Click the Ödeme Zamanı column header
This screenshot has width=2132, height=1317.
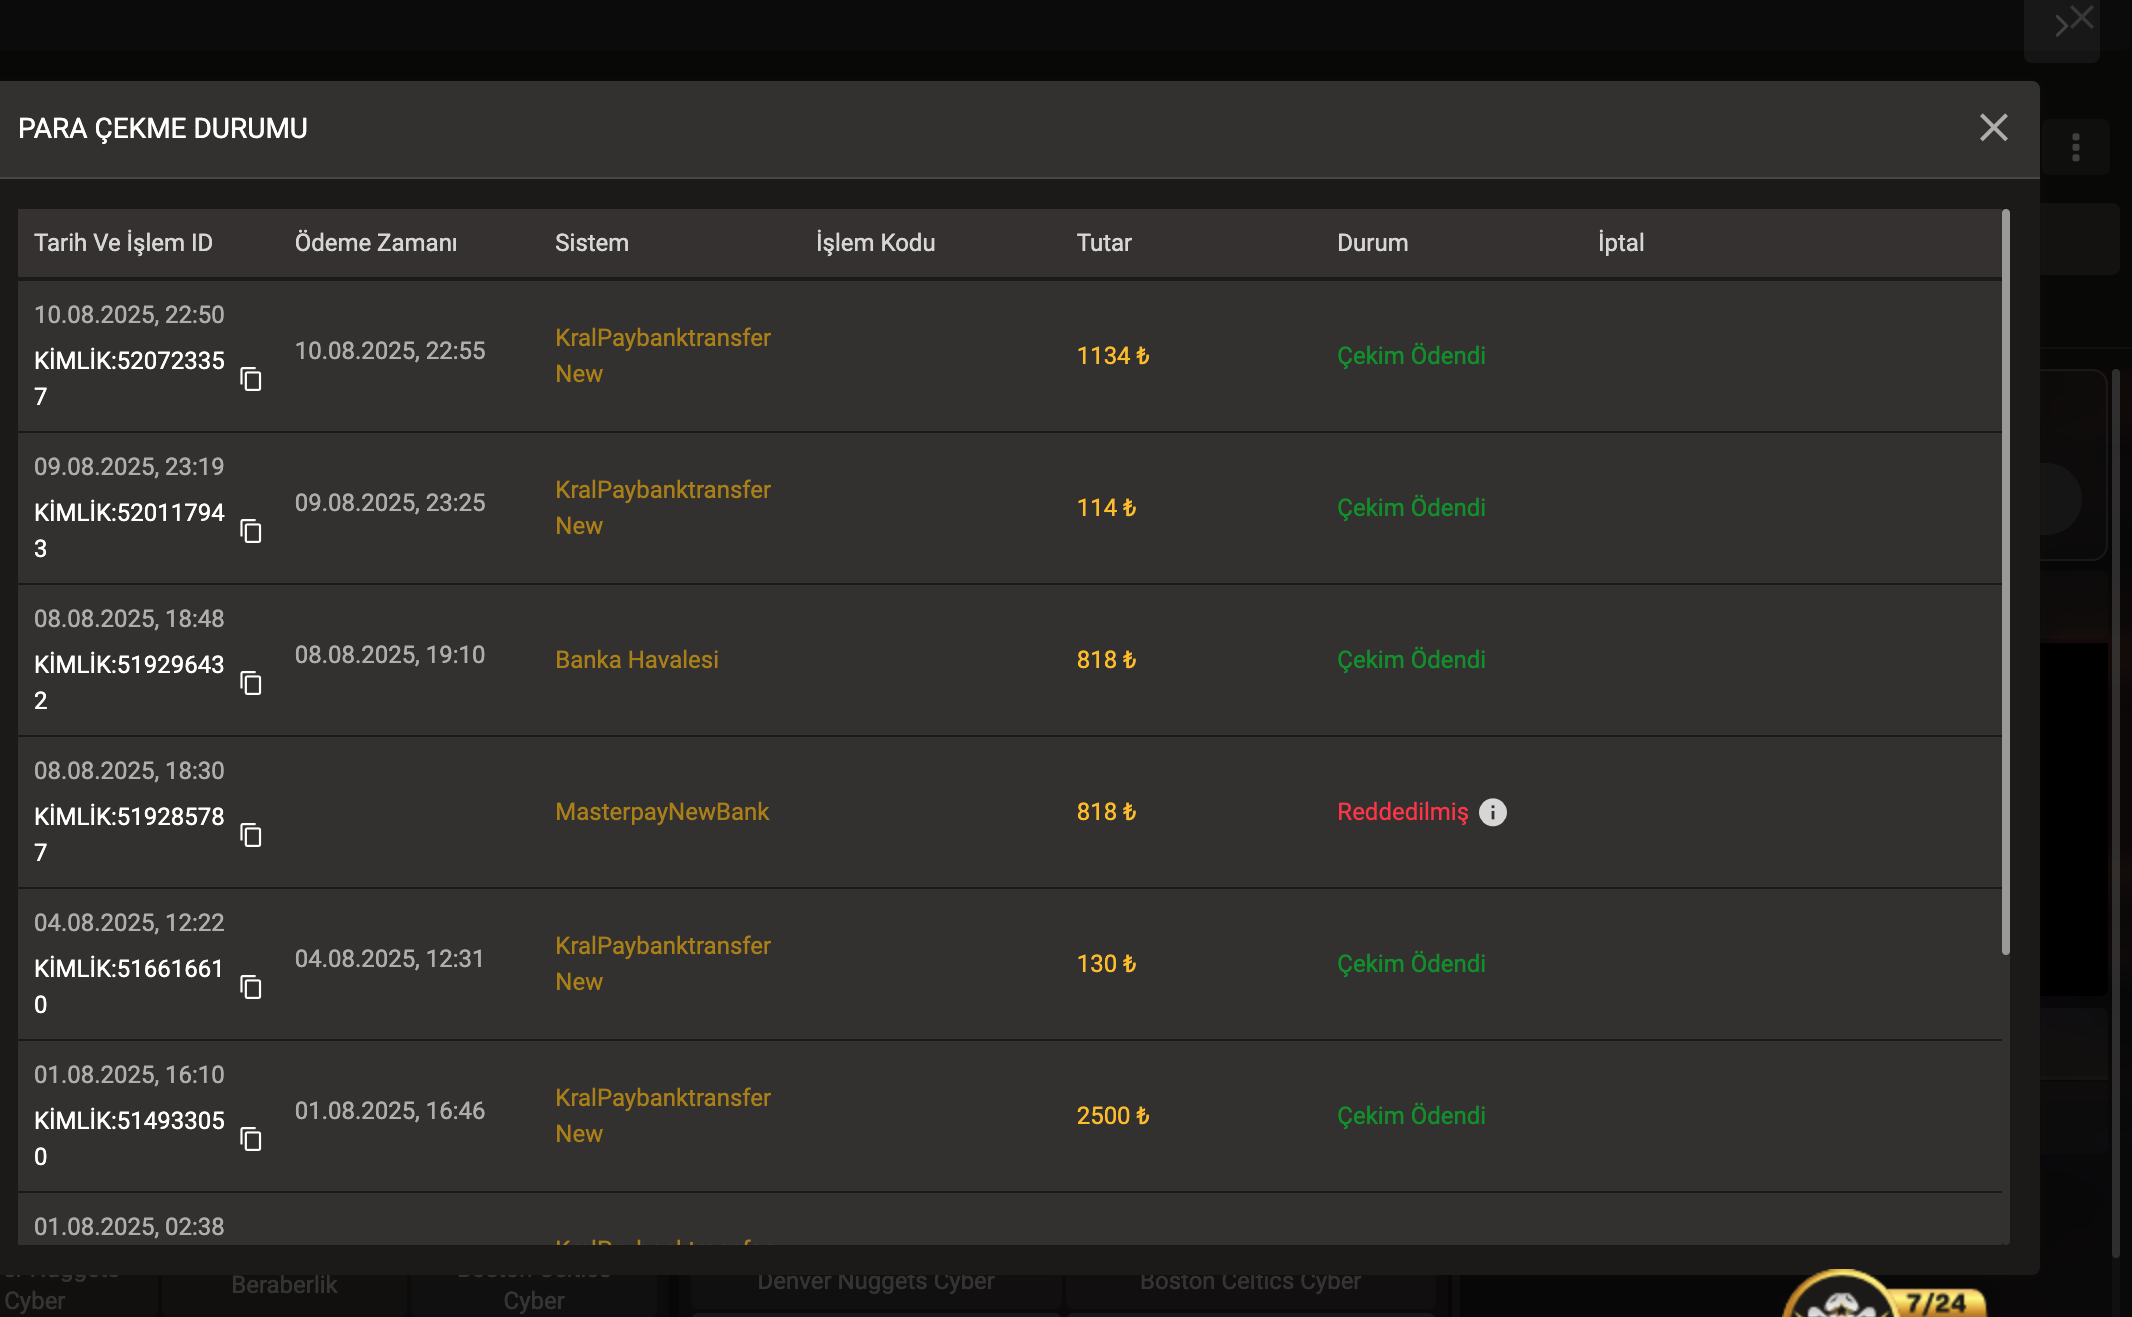pos(375,243)
